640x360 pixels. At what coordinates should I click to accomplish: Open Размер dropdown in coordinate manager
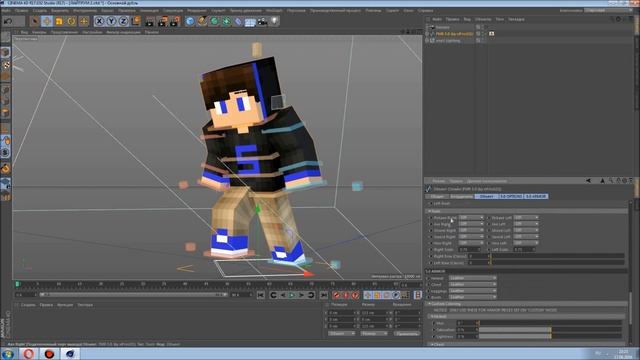(373, 333)
